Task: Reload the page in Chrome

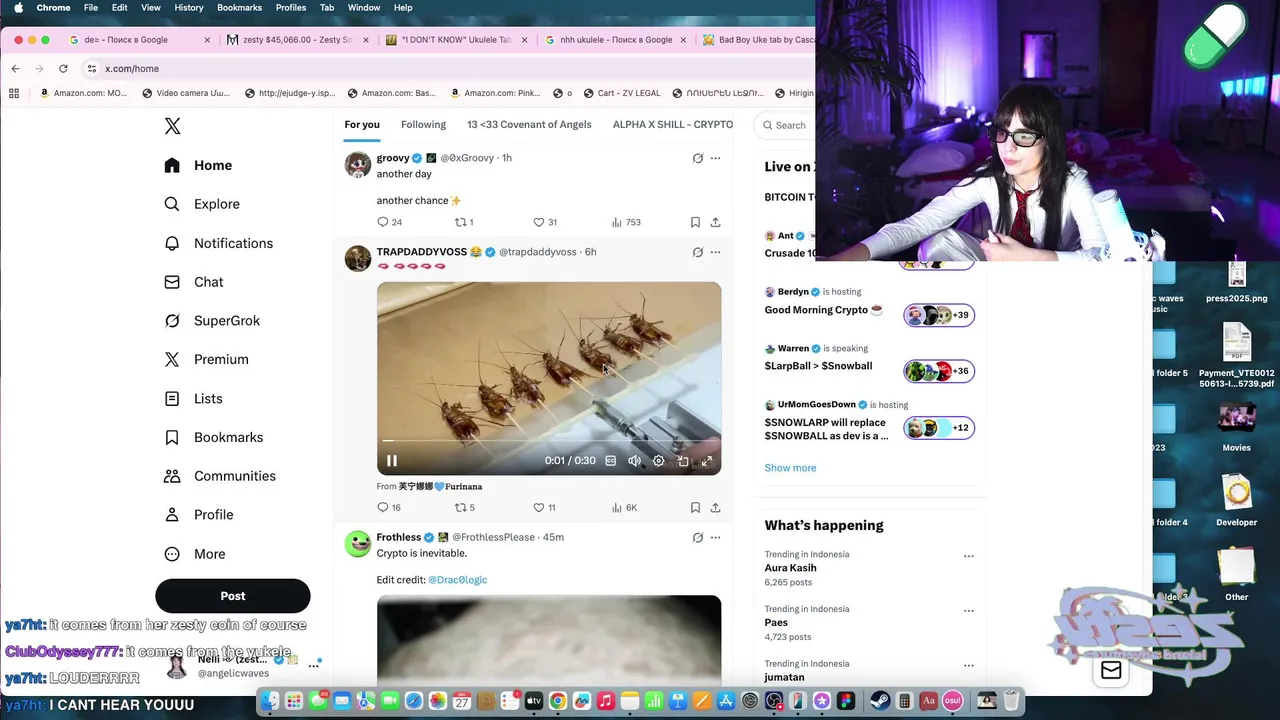Action: pyautogui.click(x=63, y=69)
